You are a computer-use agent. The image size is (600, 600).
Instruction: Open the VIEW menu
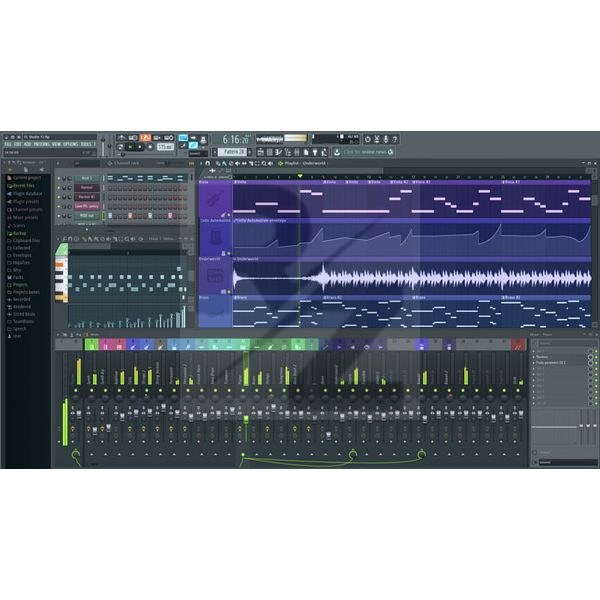pyautogui.click(x=56, y=144)
